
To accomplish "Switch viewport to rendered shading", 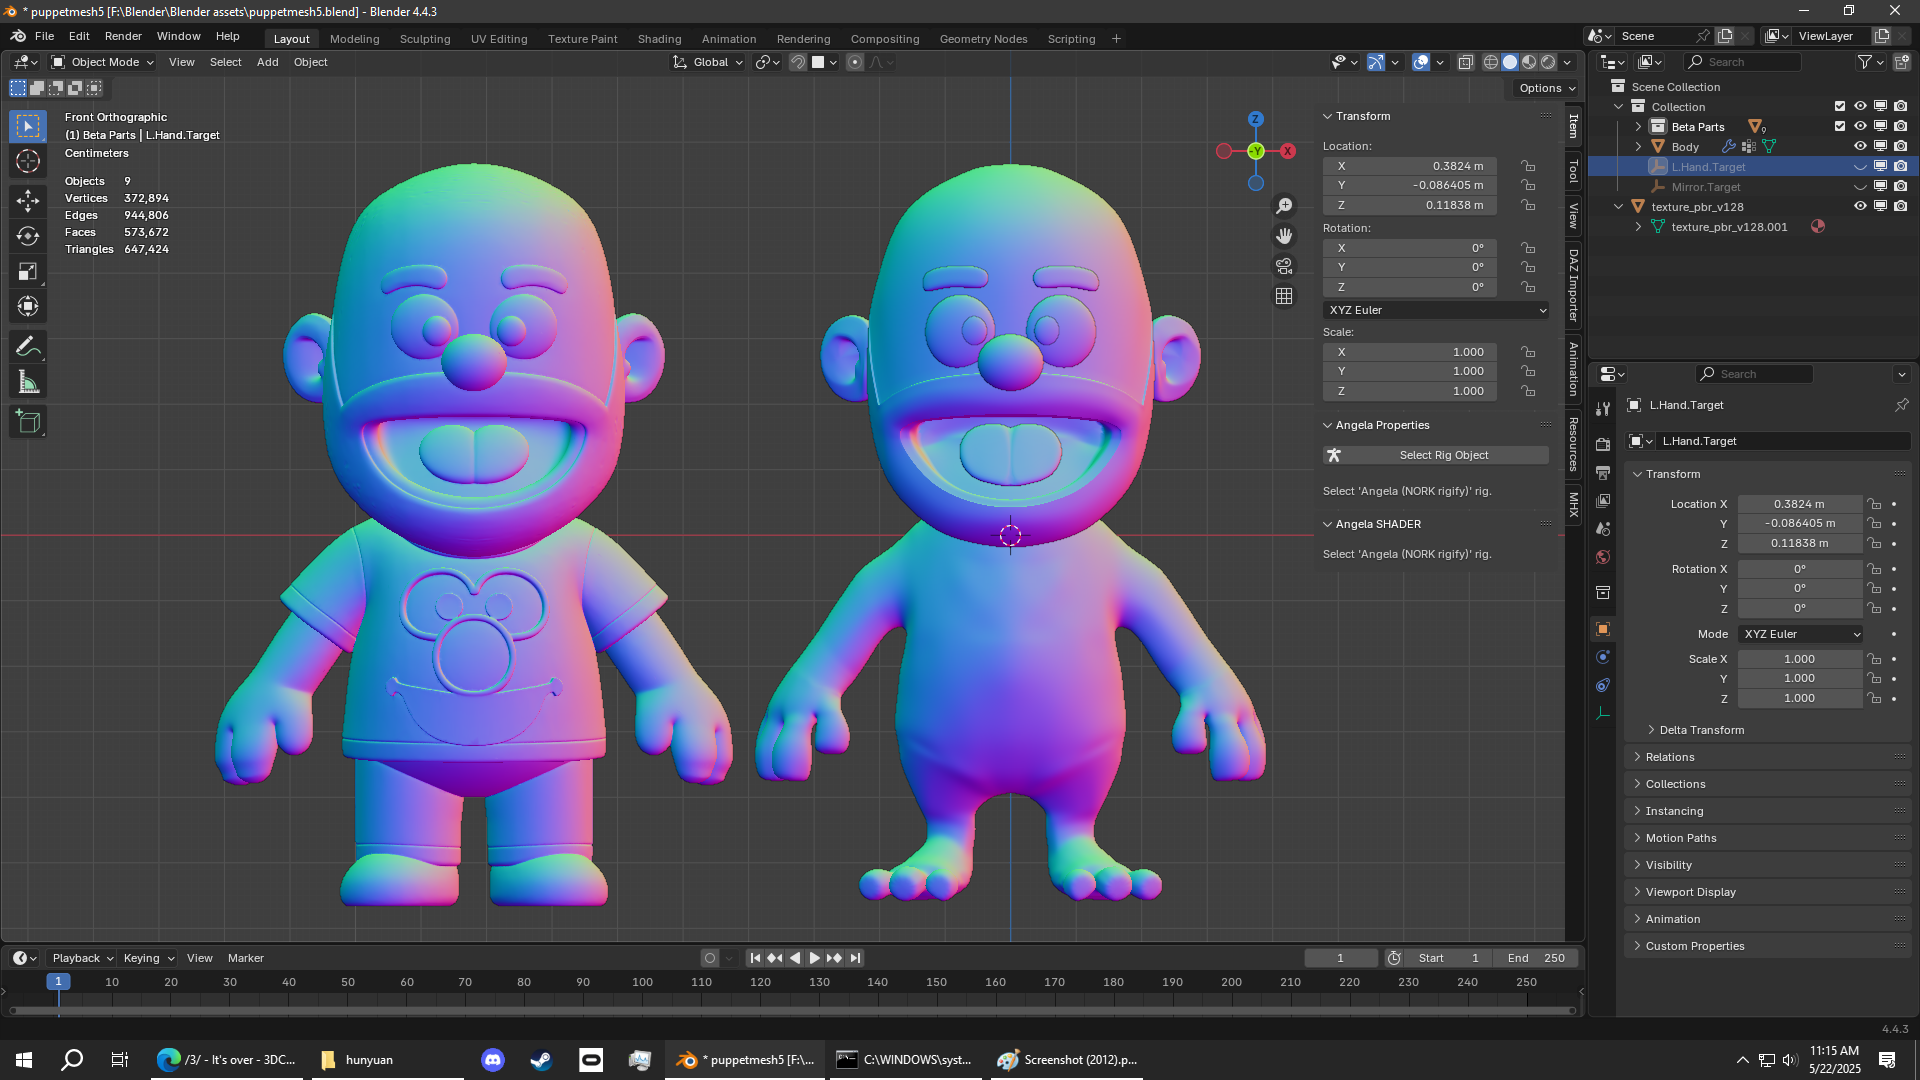I will point(1548,62).
